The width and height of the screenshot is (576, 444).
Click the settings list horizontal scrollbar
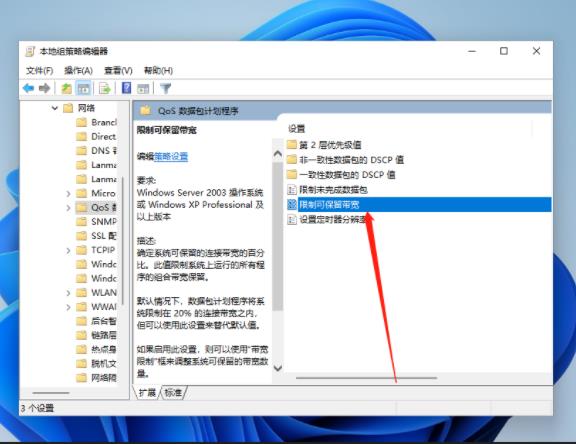point(366,378)
